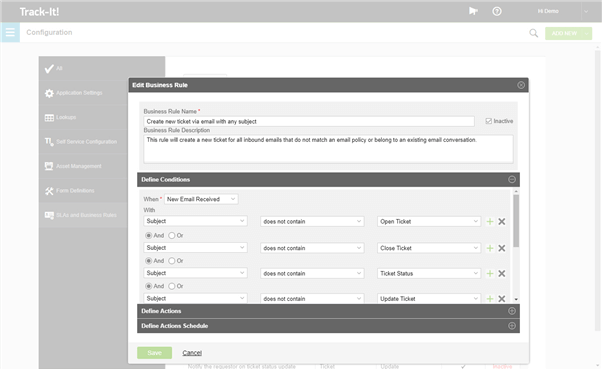Open operator dropdown in Close Ticket row
Image resolution: width=602 pixels, height=369 pixels.
(312, 248)
